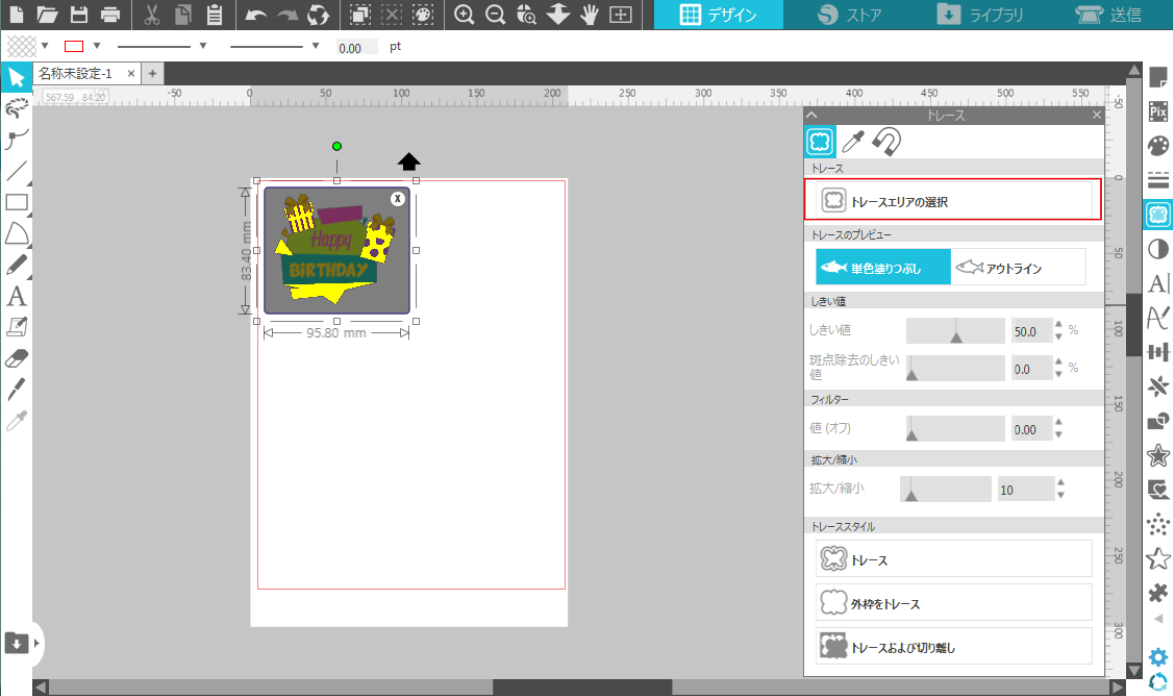The width and height of the screenshot is (1173, 696).
Task: Expand the library side drawer arrow
Action: pyautogui.click(x=36, y=643)
